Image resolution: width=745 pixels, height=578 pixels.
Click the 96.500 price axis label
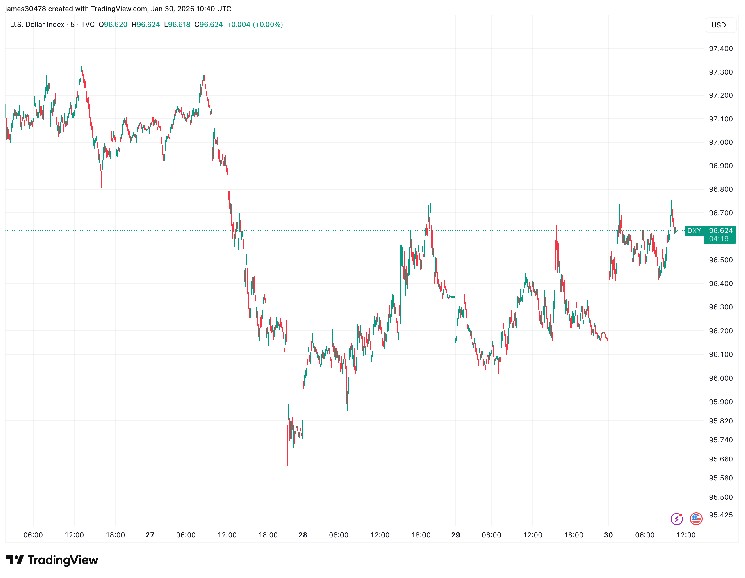720,260
